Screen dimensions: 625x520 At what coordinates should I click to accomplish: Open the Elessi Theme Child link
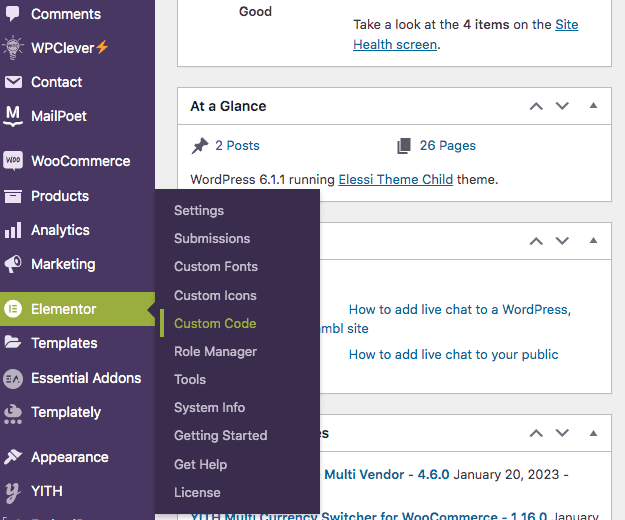coord(395,180)
